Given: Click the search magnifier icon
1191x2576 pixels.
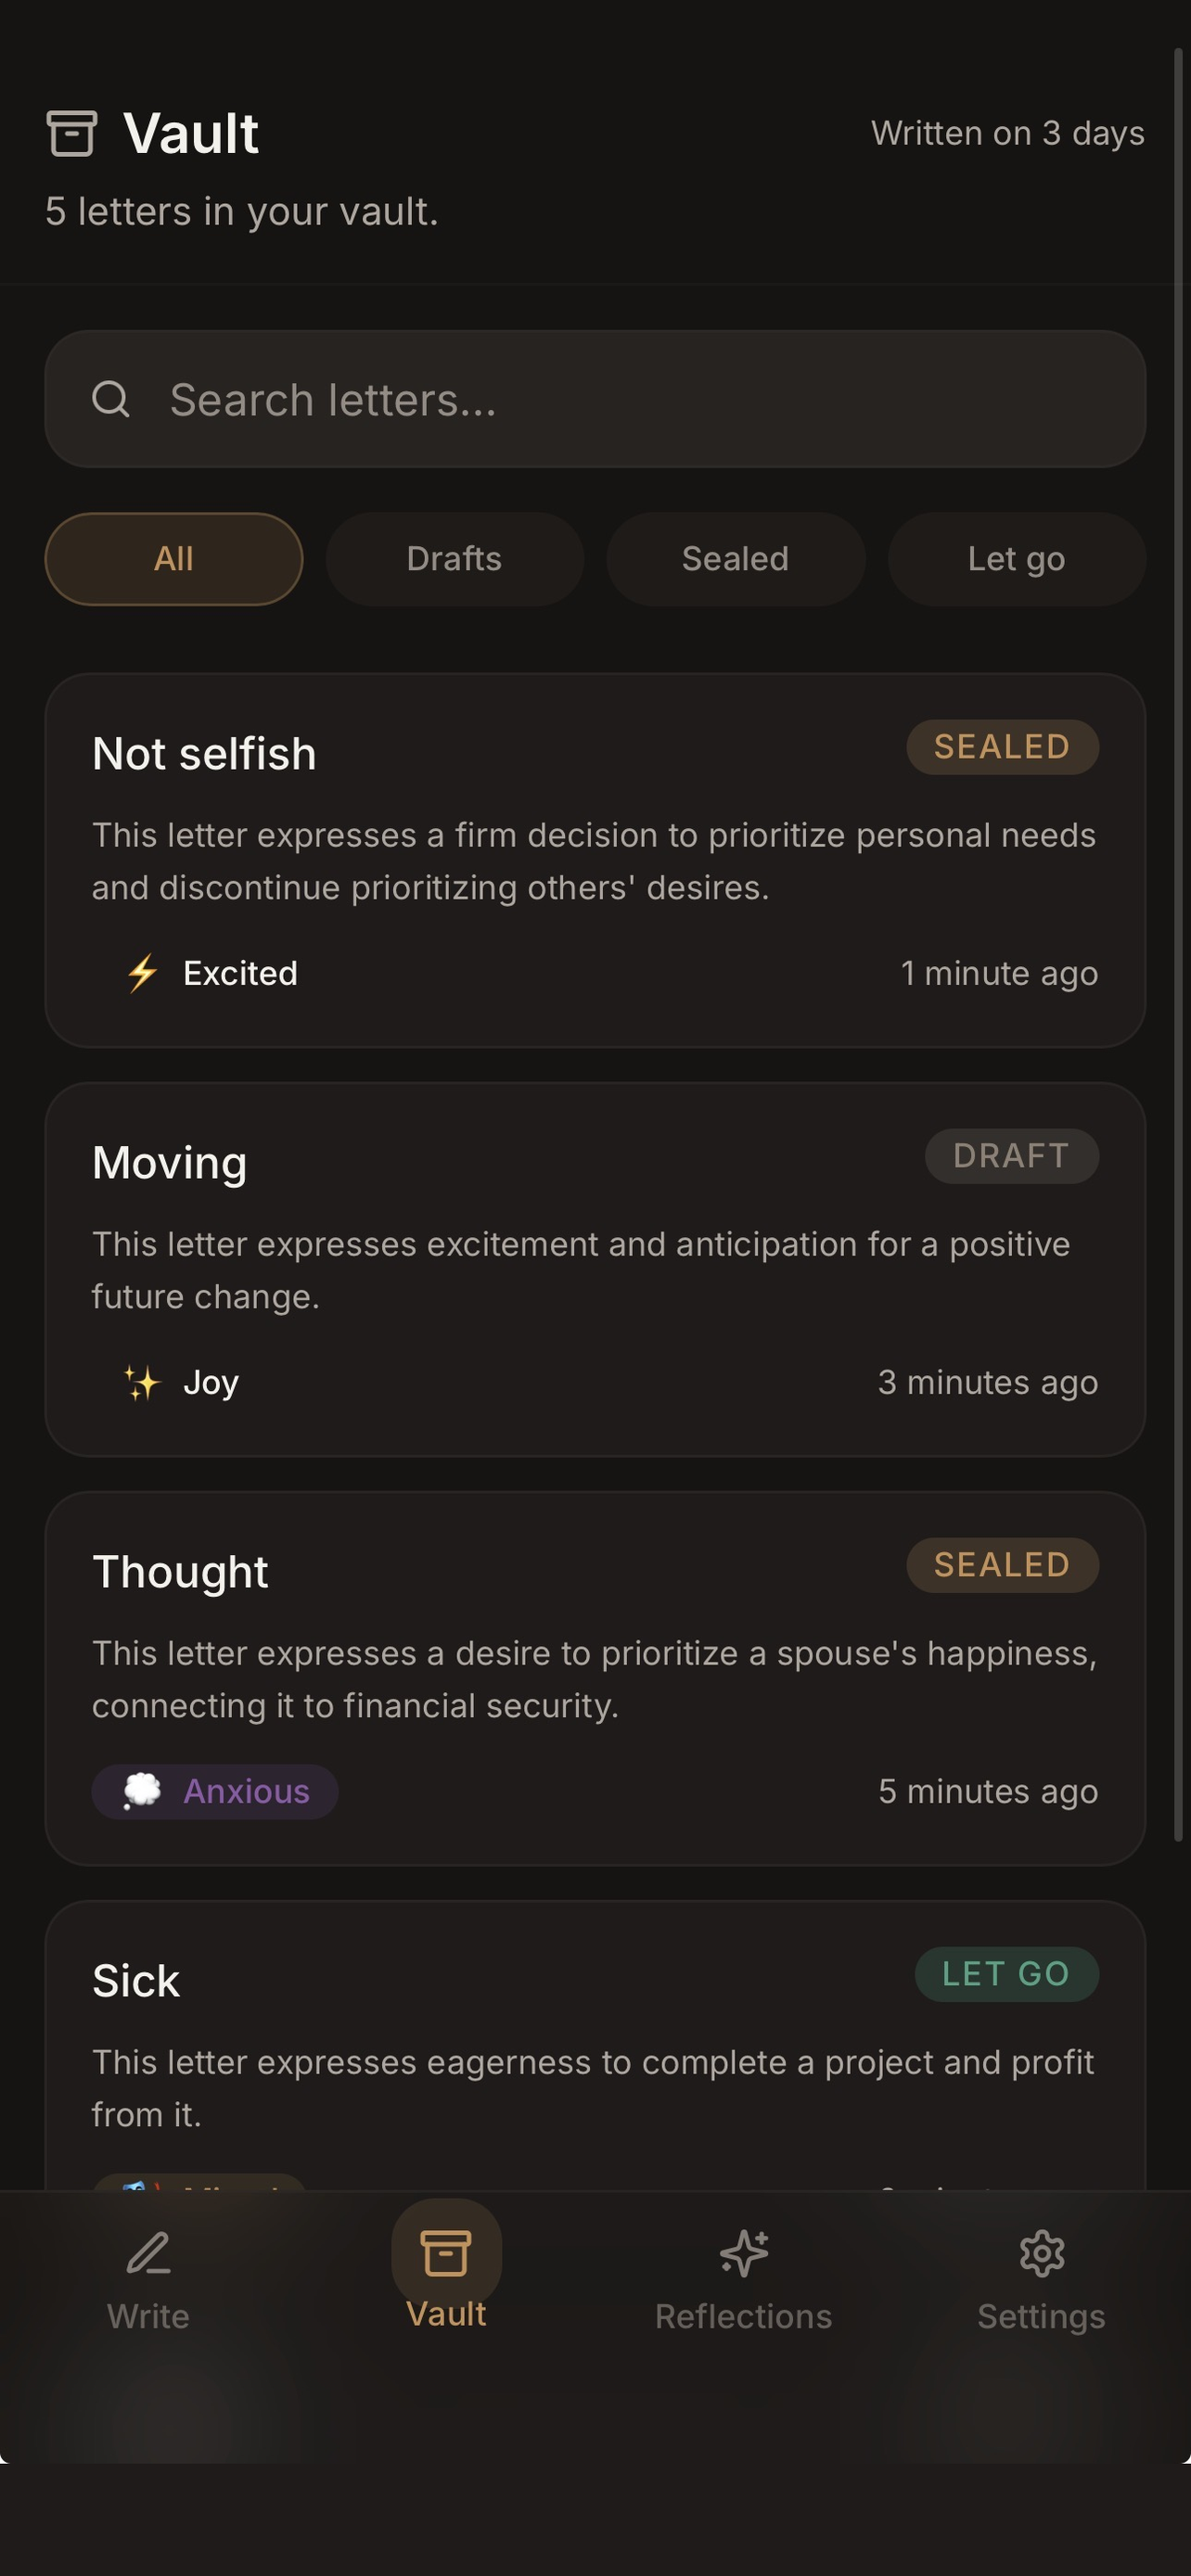Looking at the screenshot, I should click(x=110, y=399).
